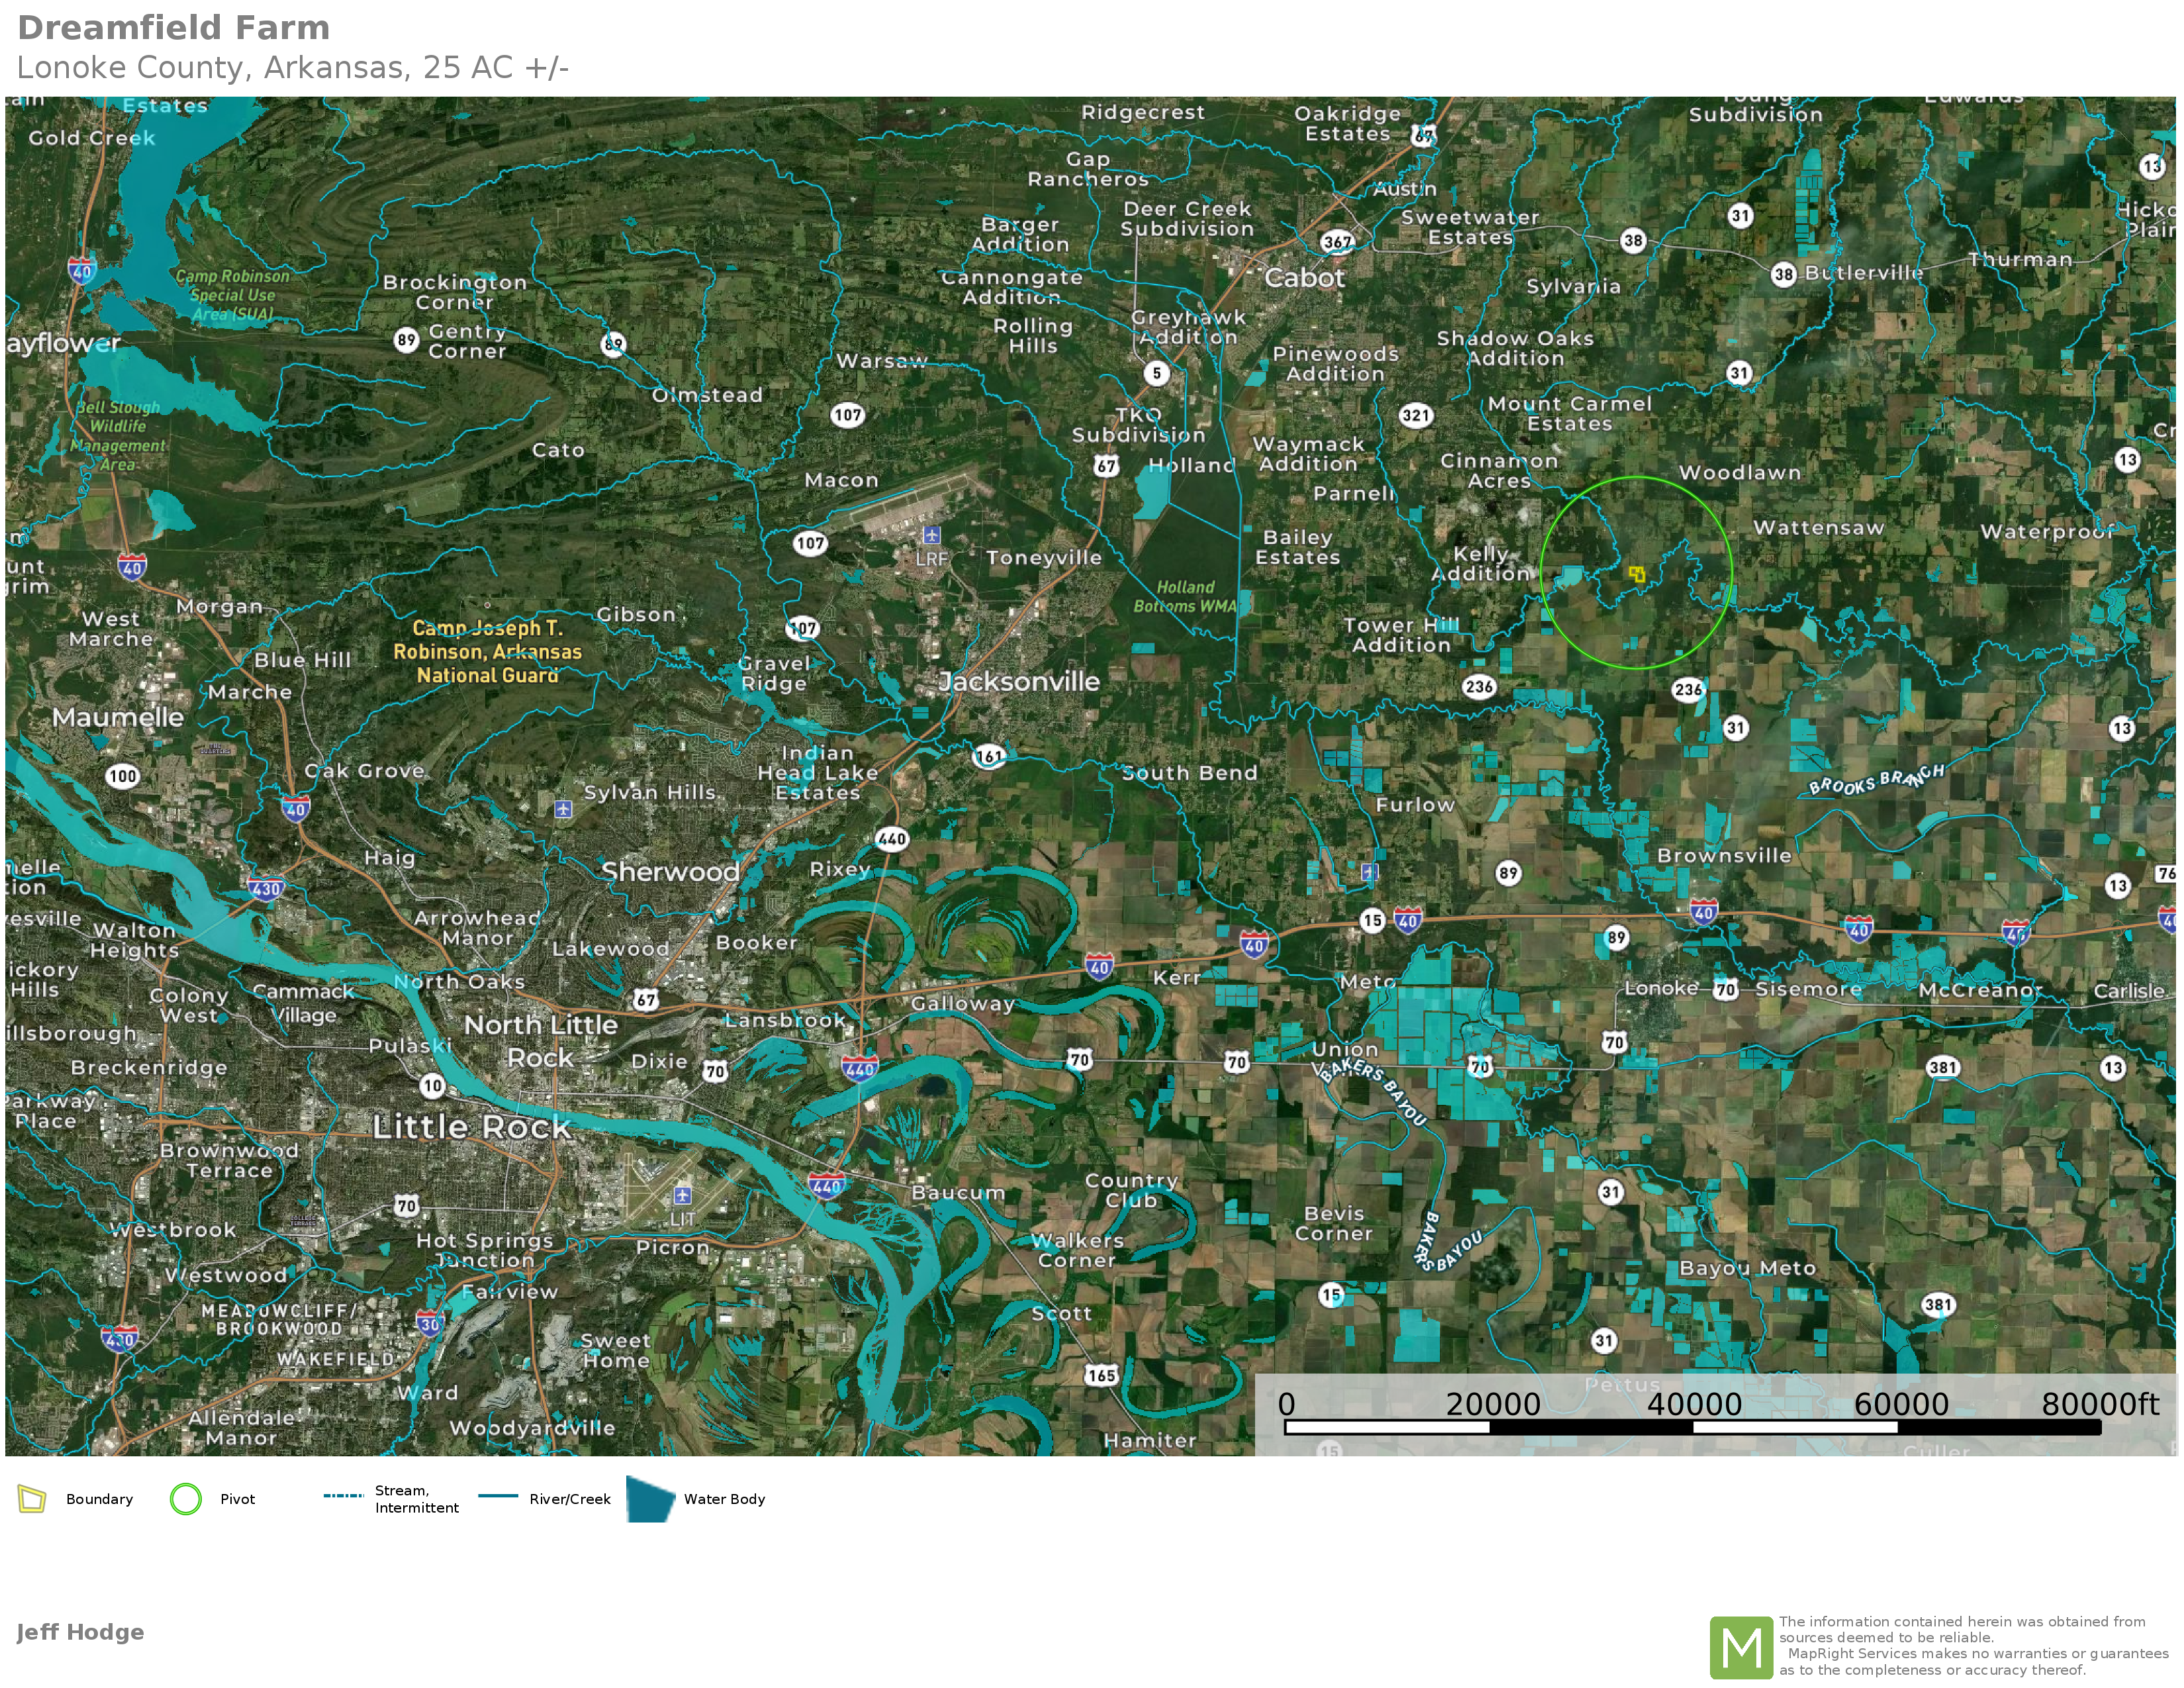The width and height of the screenshot is (2184, 1688).
Task: Click the Stream Intermittent dashed legend line
Action: click(343, 1496)
